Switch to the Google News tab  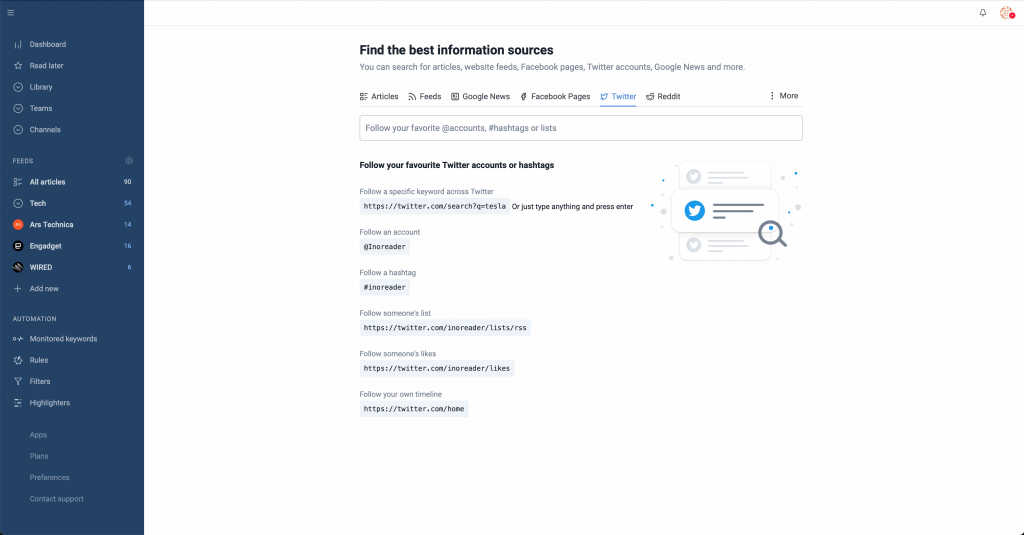(x=480, y=97)
